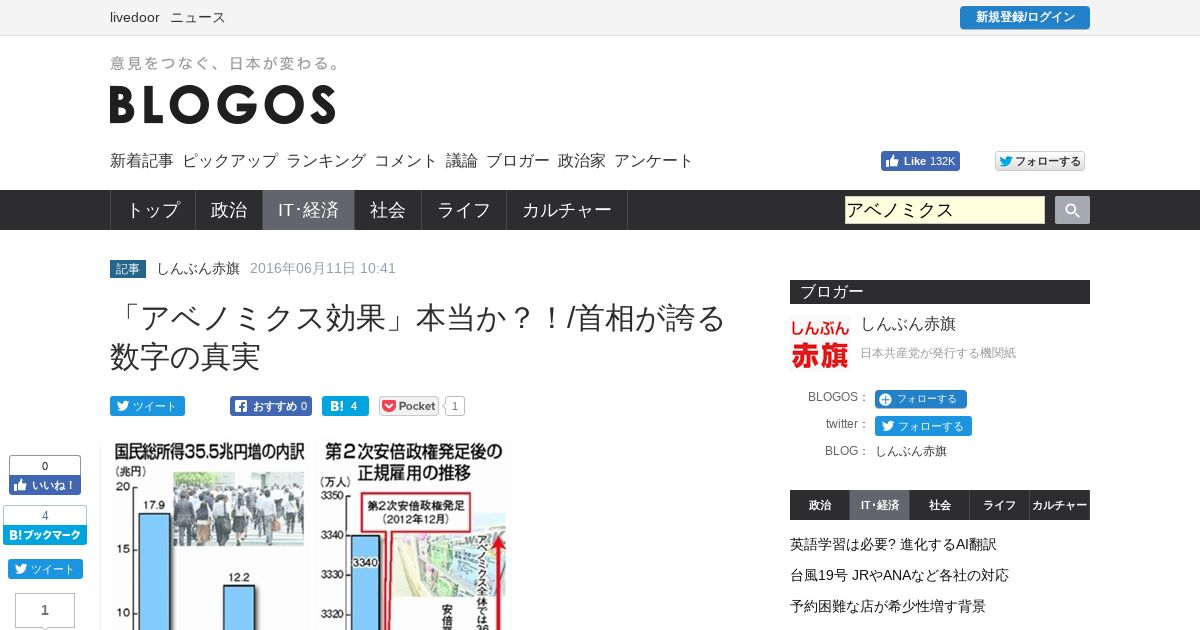Open ランキング in the menu

click(x=326, y=160)
